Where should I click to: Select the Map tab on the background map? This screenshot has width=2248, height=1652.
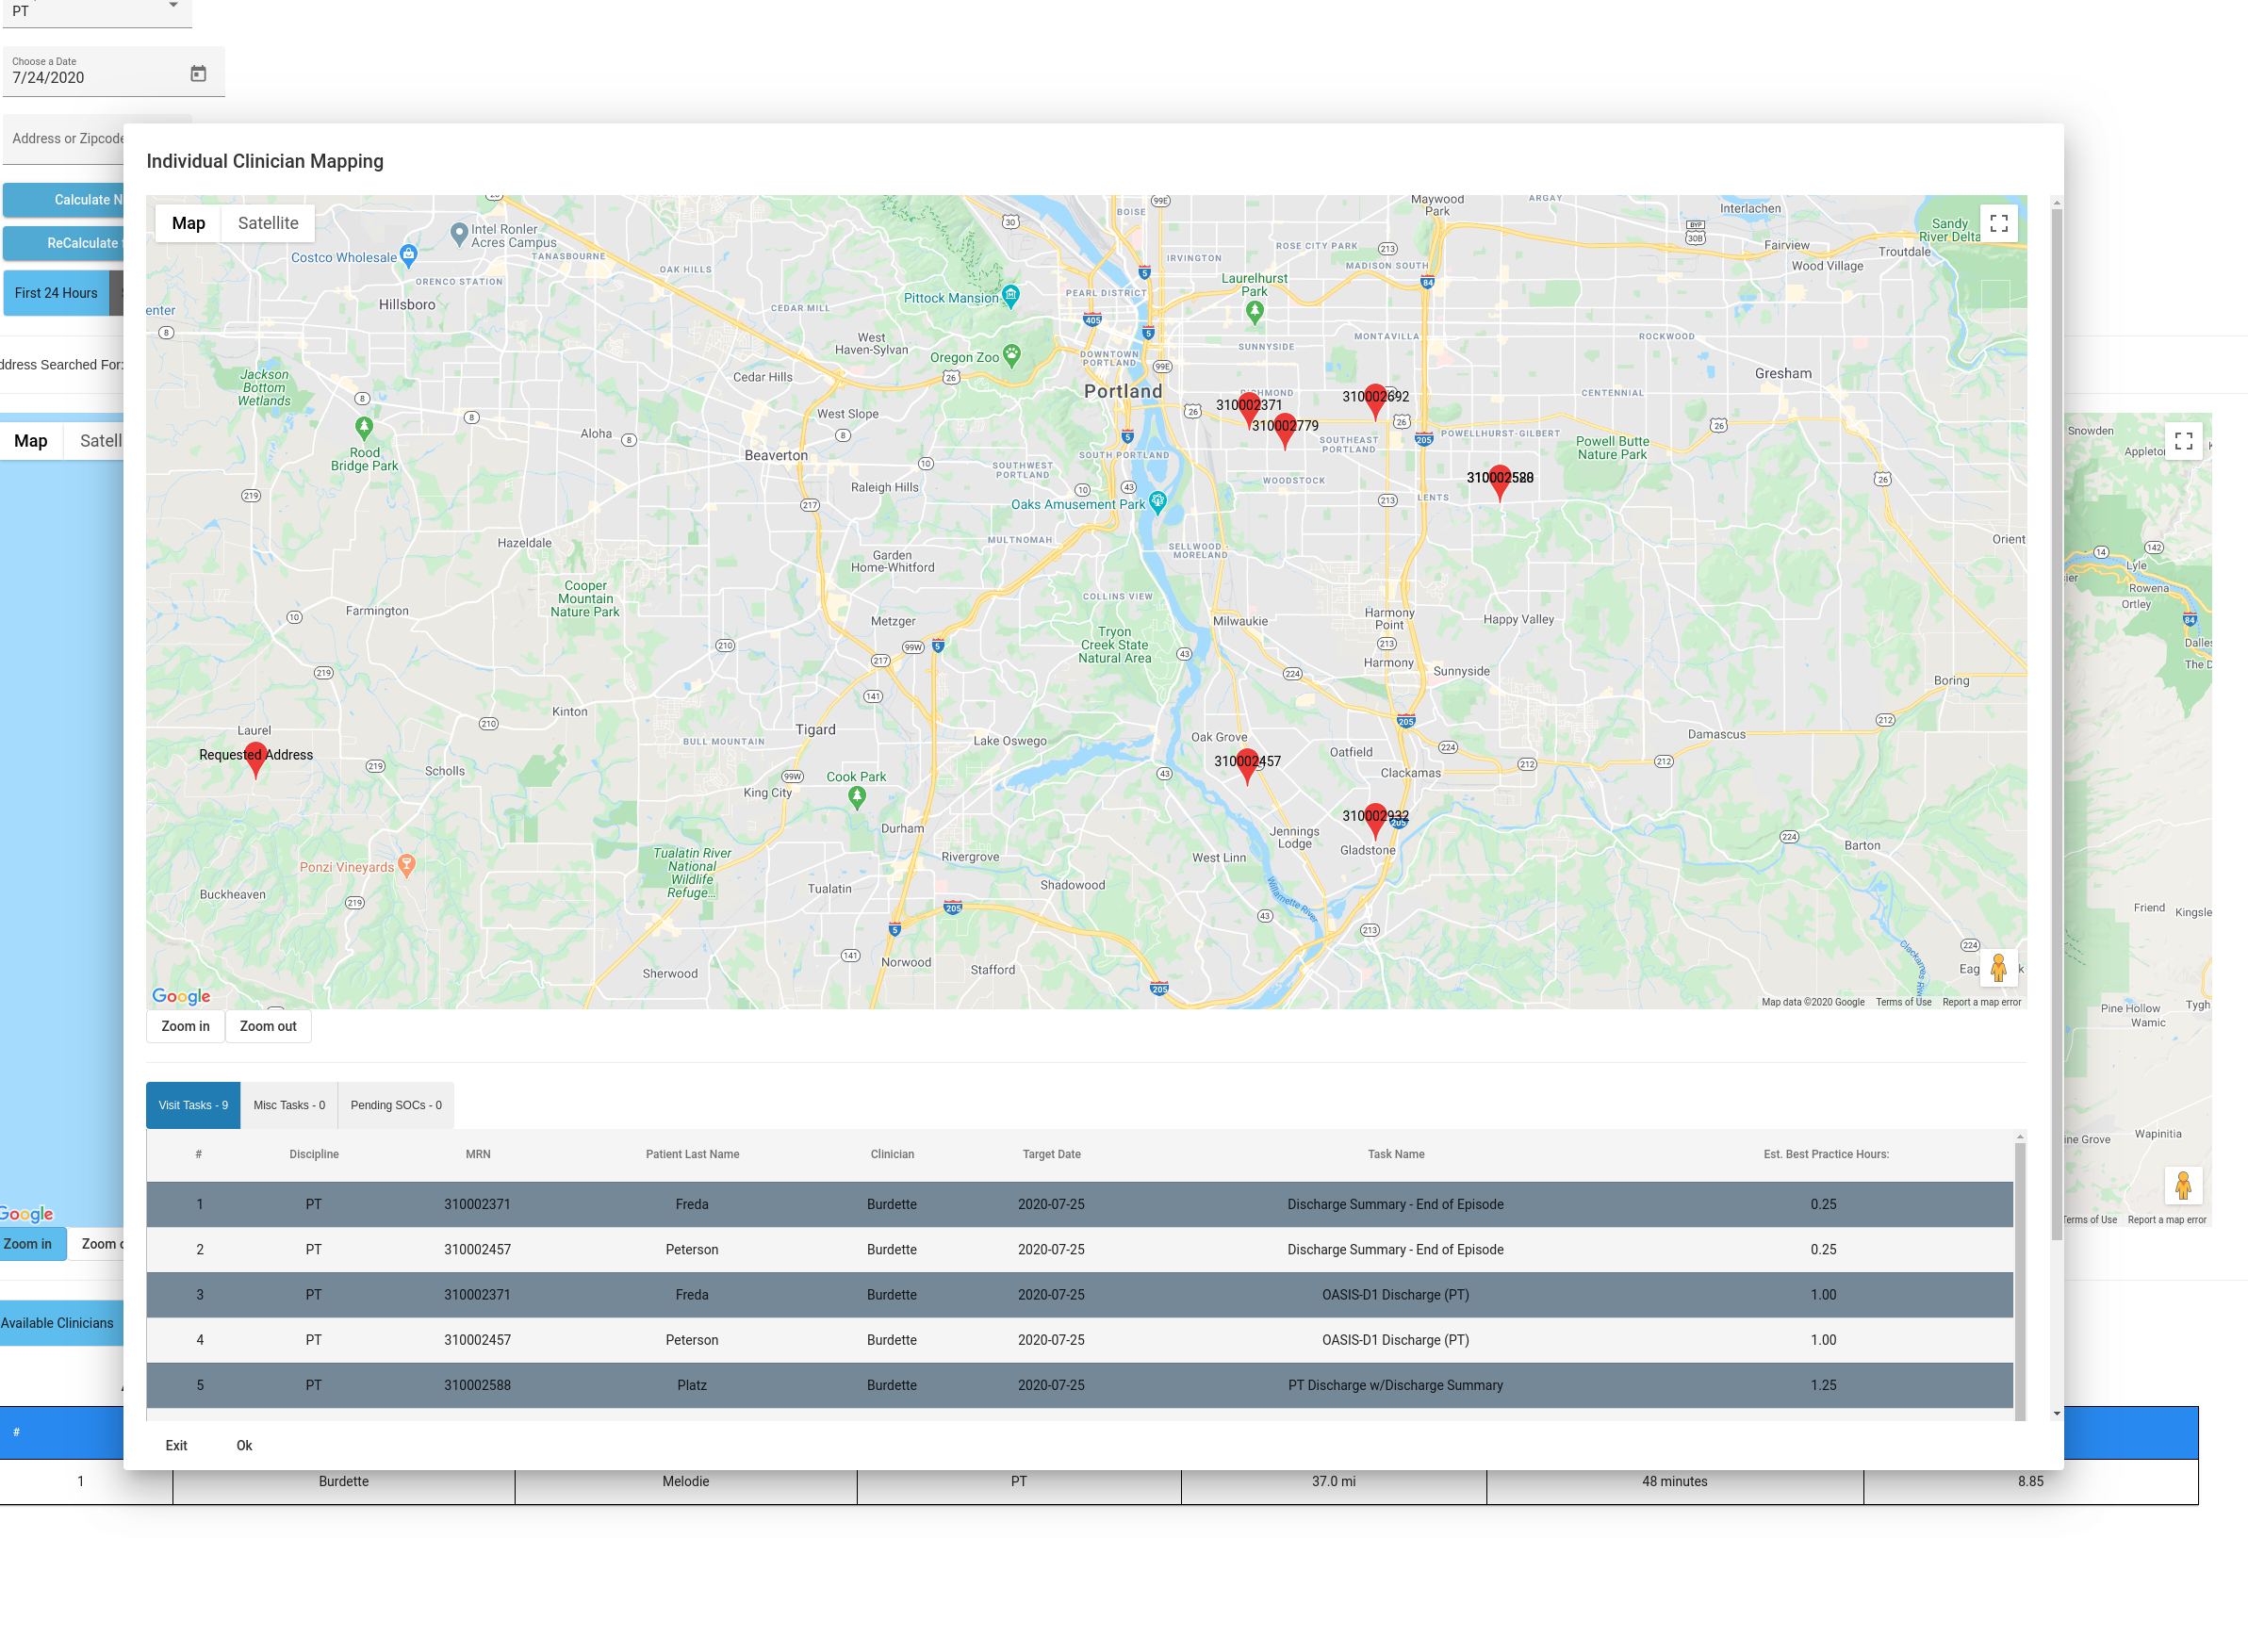click(31, 440)
